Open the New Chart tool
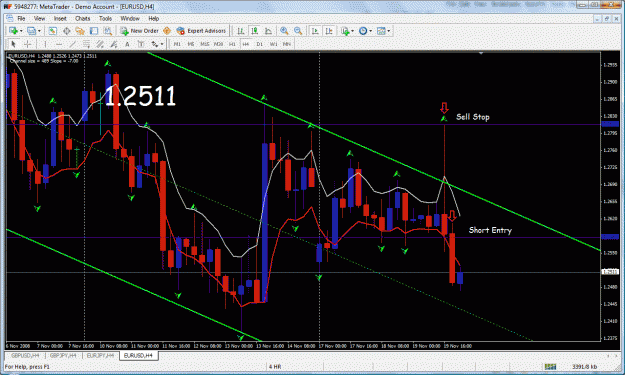The height and width of the screenshot is (375, 625). [x=13, y=31]
